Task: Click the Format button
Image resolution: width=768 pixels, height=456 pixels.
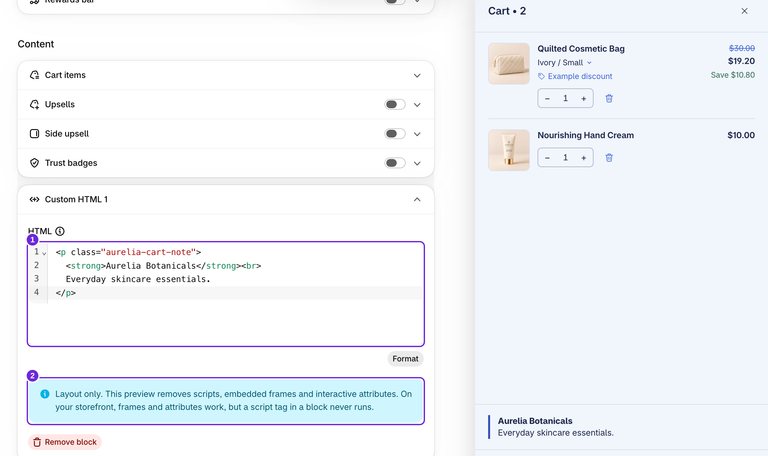Action: [405, 359]
